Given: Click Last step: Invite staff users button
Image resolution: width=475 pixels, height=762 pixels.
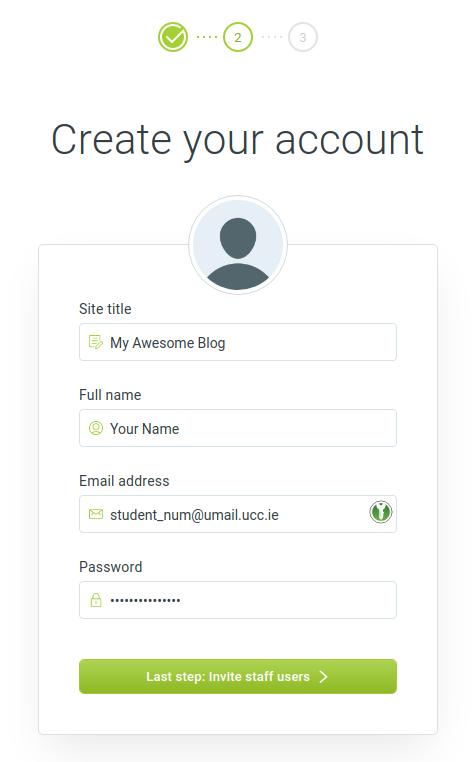Looking at the screenshot, I should point(238,676).
